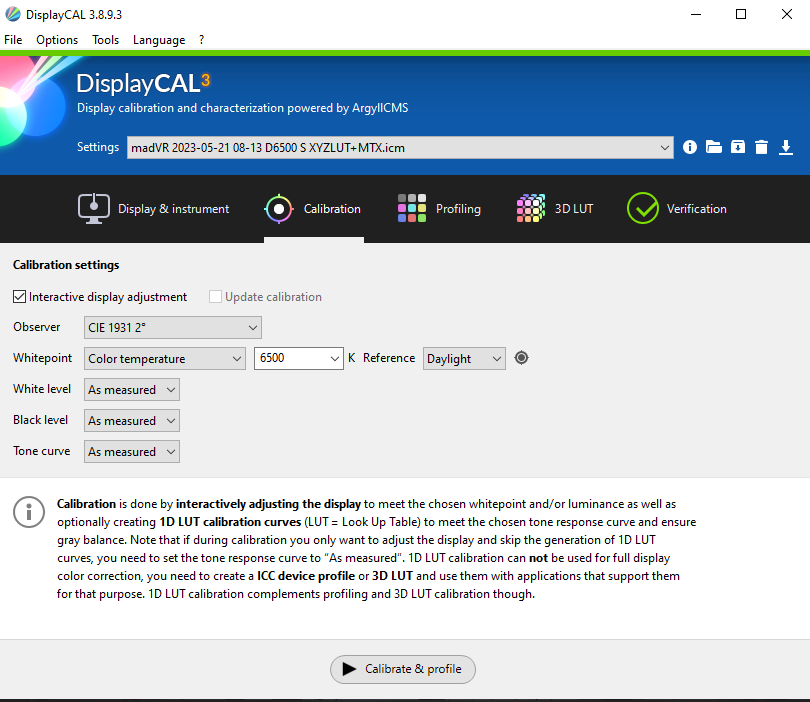
Task: Open the Tone curve As measured dropdown
Action: [132, 451]
